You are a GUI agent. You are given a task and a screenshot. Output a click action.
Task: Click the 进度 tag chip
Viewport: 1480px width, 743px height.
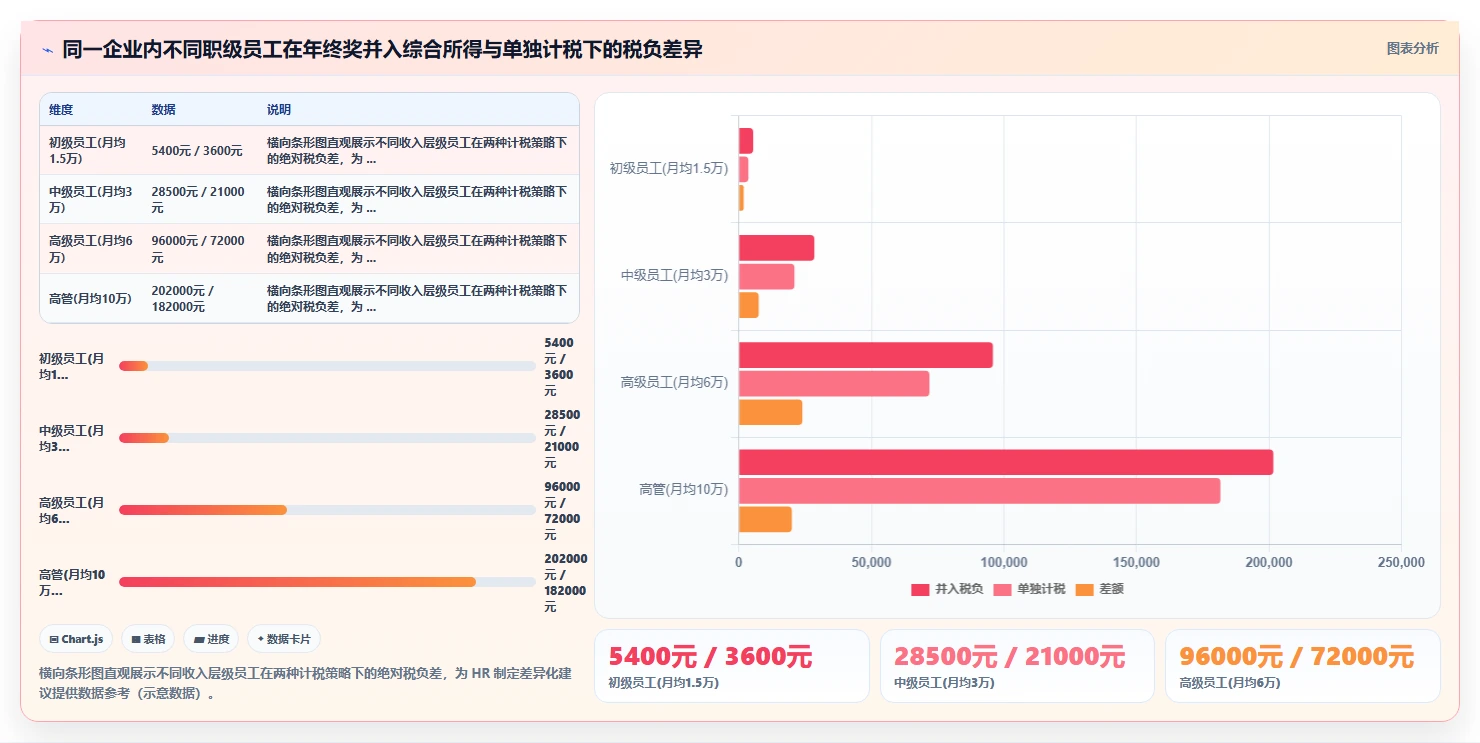[x=211, y=639]
